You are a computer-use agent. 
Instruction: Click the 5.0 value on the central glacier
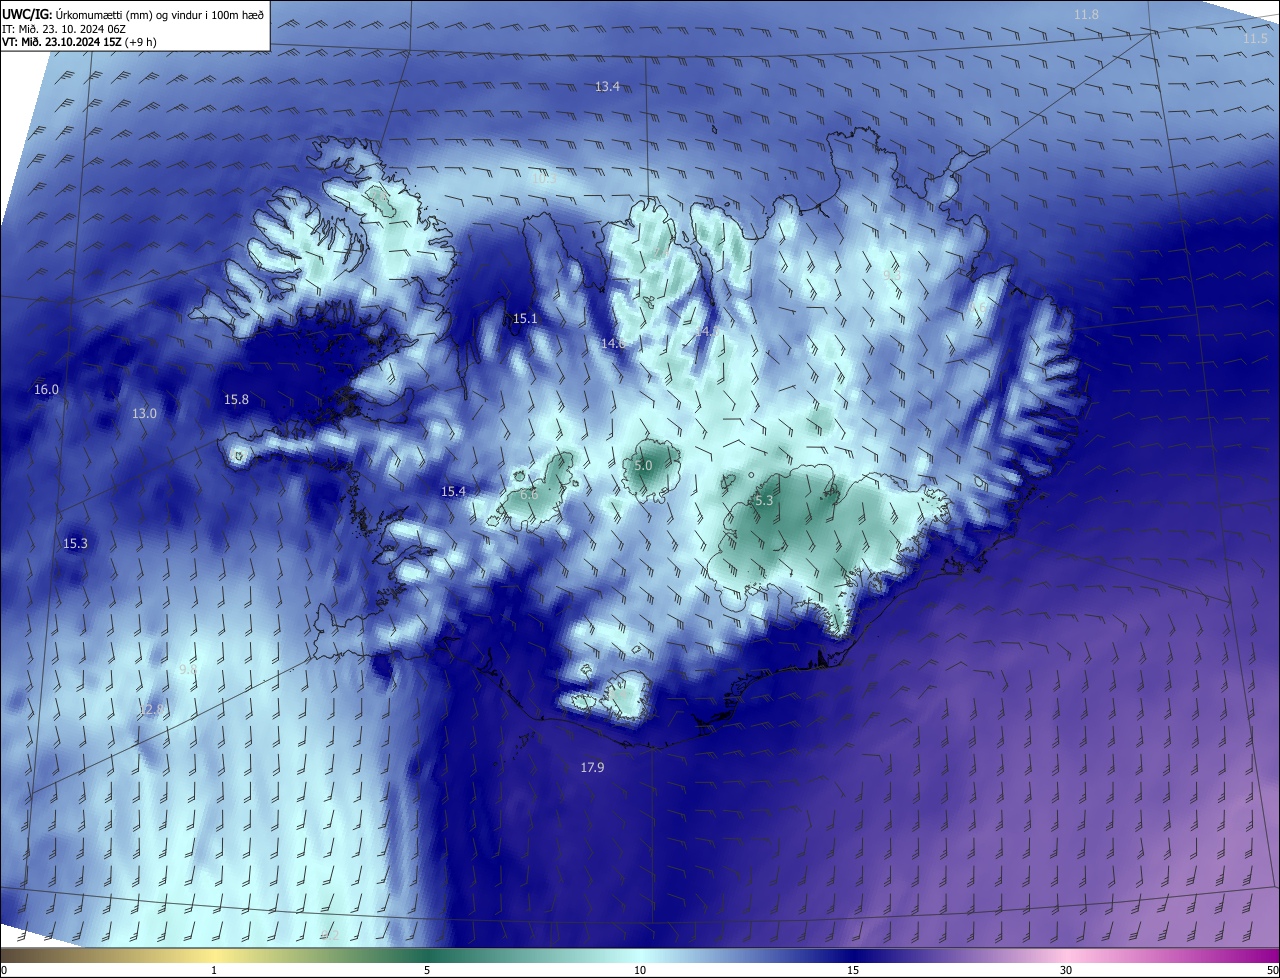[643, 466]
